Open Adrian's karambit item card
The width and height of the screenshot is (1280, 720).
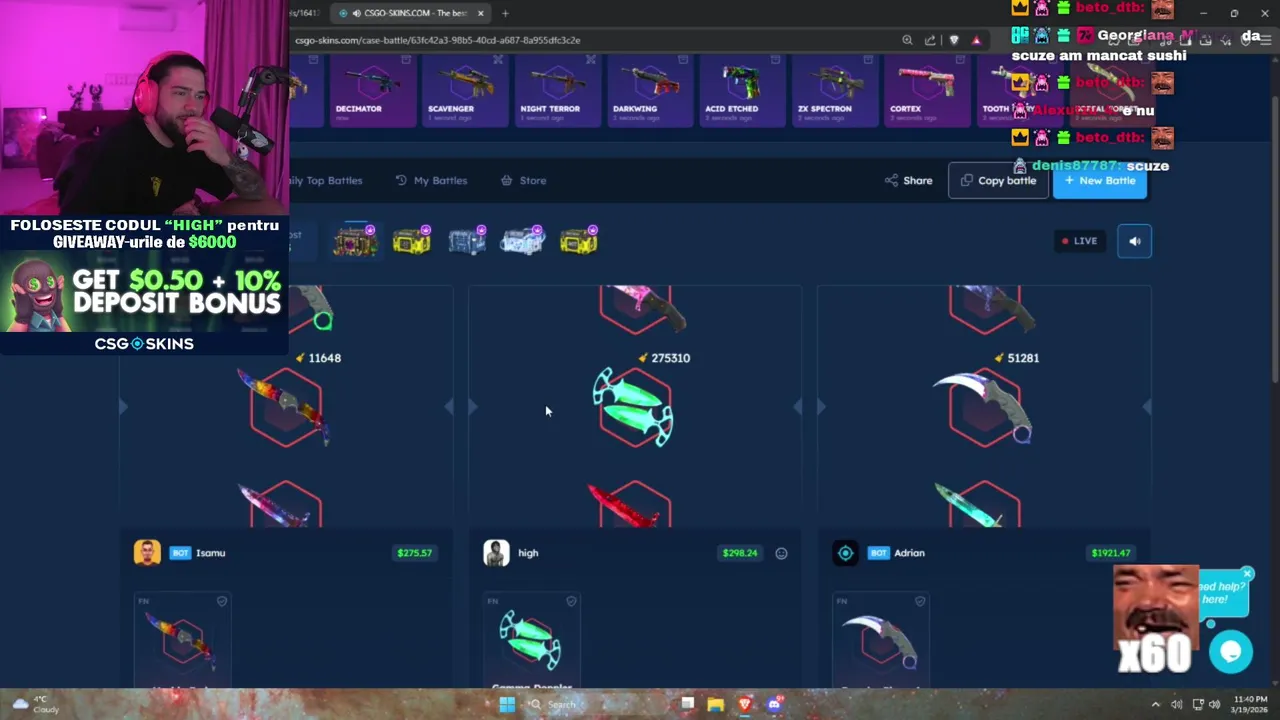880,640
